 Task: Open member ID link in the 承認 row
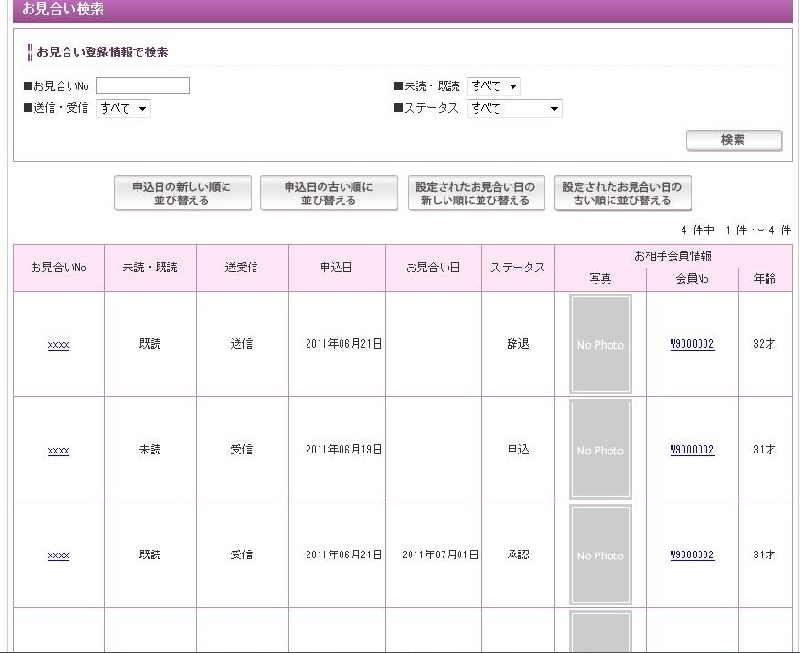point(692,555)
